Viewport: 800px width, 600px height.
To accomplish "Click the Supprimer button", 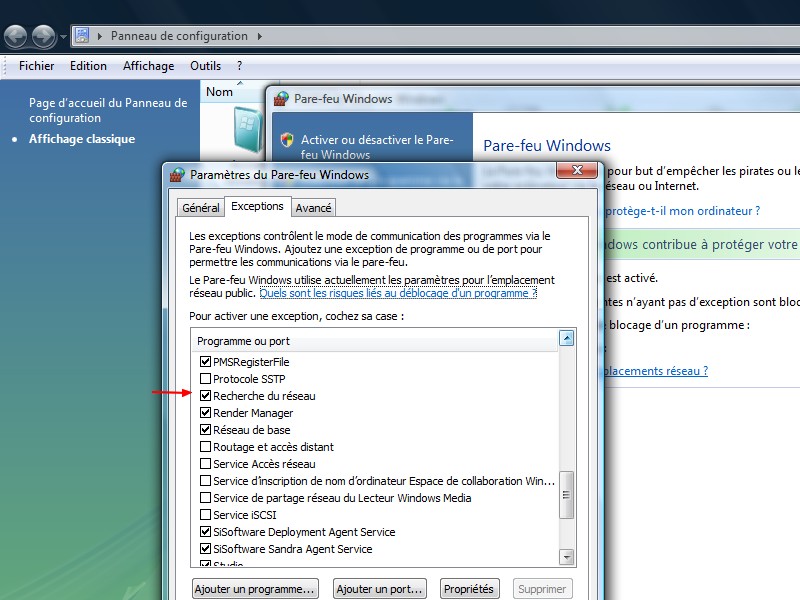I will 542,589.
